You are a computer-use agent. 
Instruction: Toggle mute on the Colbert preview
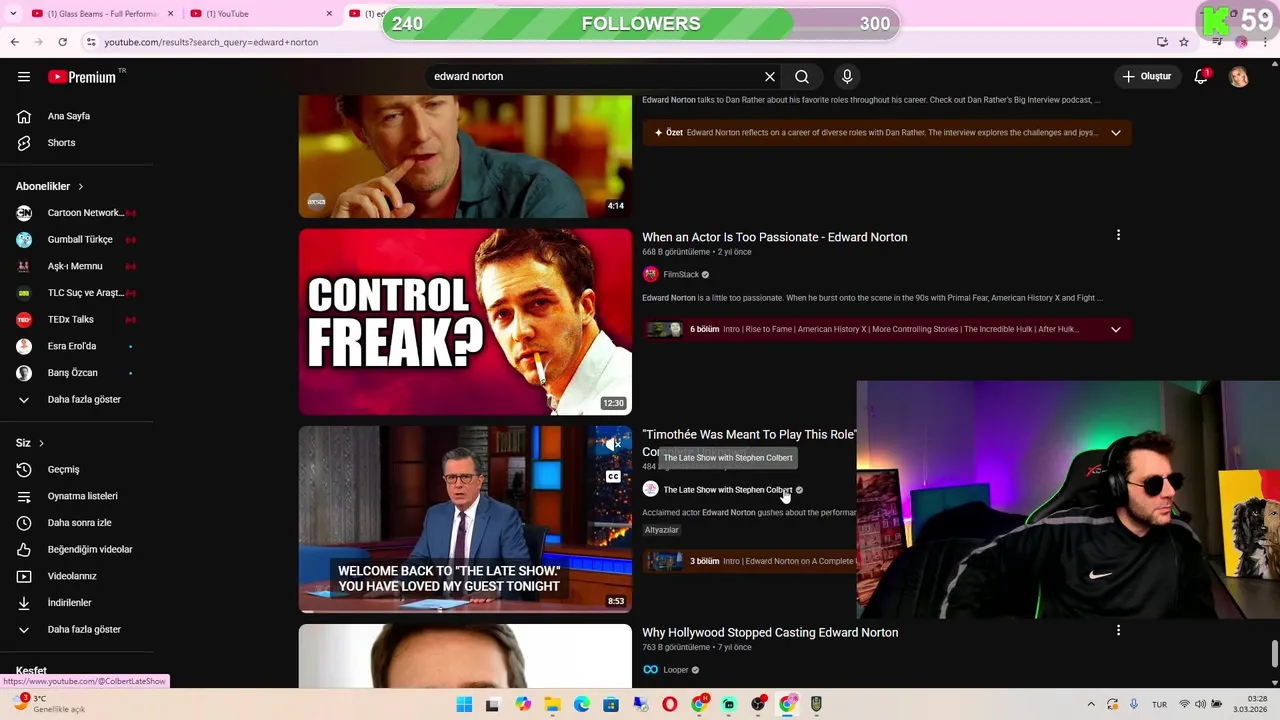613,444
